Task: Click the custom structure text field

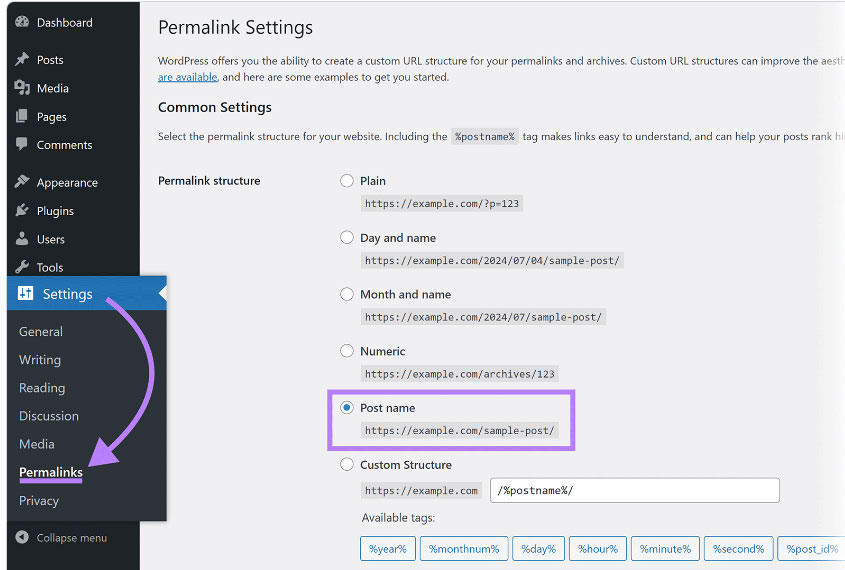Action: tap(634, 491)
